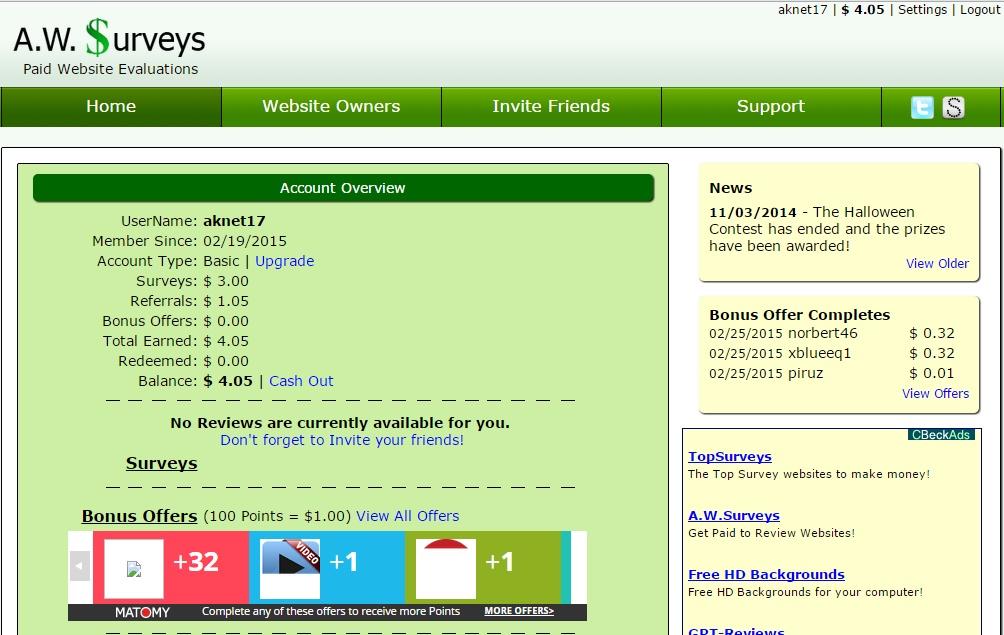Screen dimensions: 1004x635
Task: Click the A.W. Surveys logo
Action: click(x=109, y=38)
